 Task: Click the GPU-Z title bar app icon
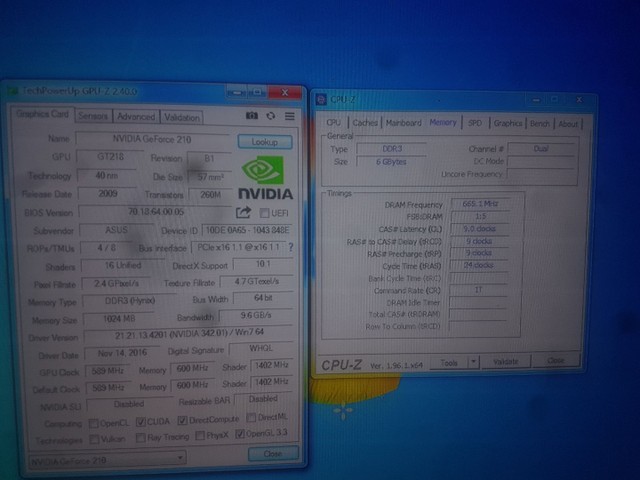[13, 91]
